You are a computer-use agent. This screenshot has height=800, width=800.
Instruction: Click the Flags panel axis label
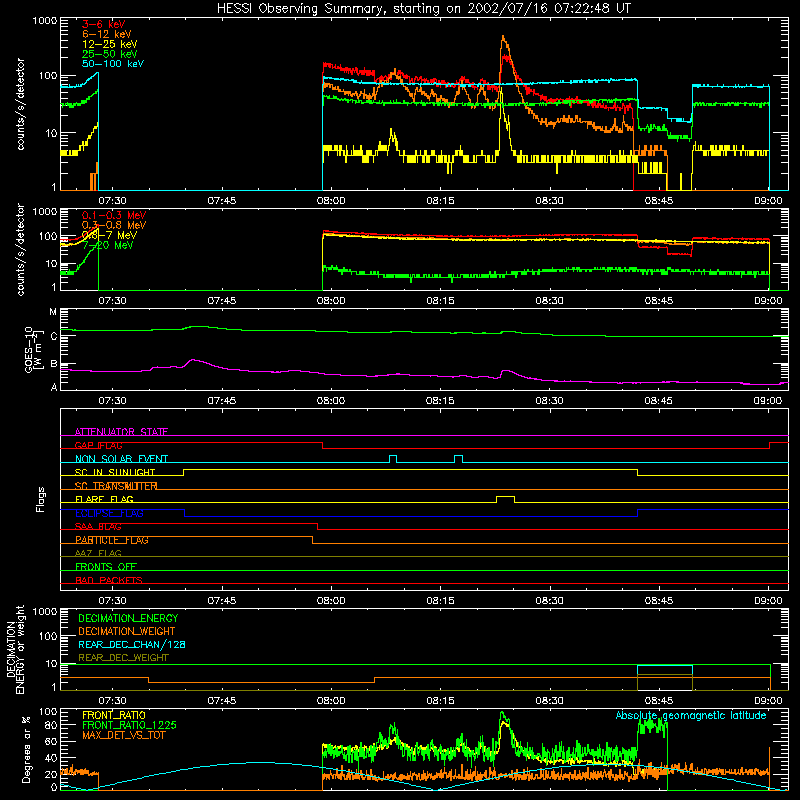point(41,499)
